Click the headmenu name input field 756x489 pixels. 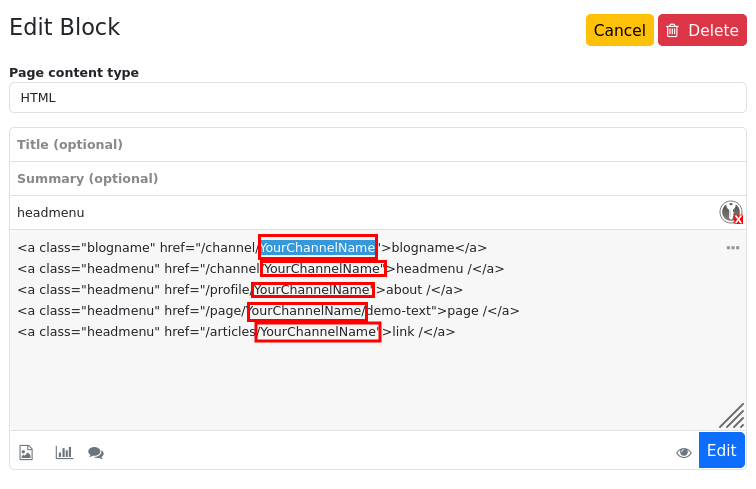(360, 213)
